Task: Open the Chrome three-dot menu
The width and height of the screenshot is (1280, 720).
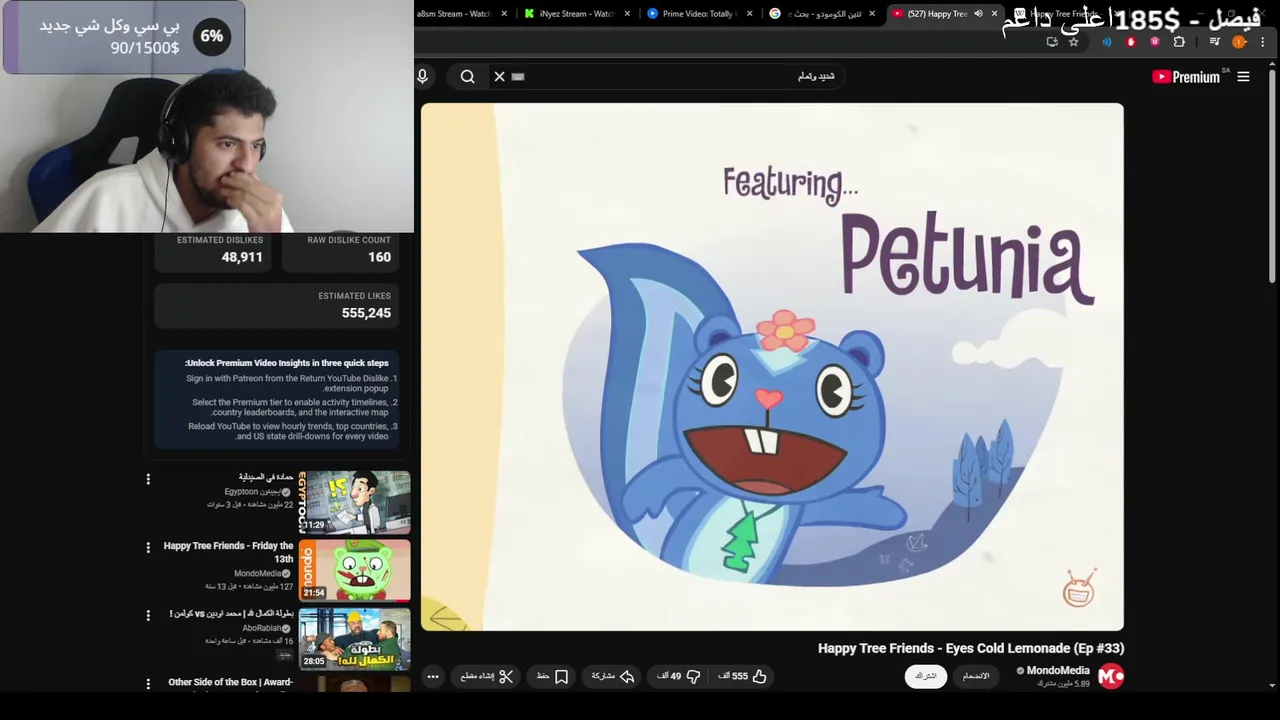Action: click(x=1263, y=42)
